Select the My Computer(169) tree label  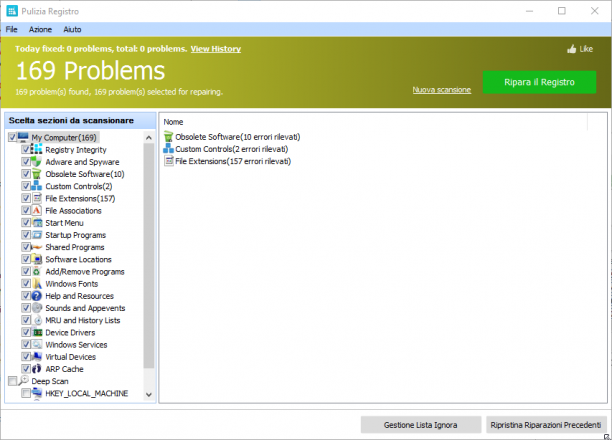(x=64, y=137)
